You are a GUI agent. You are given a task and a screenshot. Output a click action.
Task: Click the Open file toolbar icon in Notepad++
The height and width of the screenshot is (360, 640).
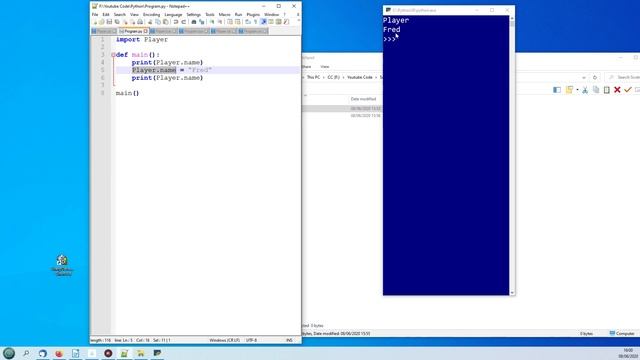(x=102, y=22)
